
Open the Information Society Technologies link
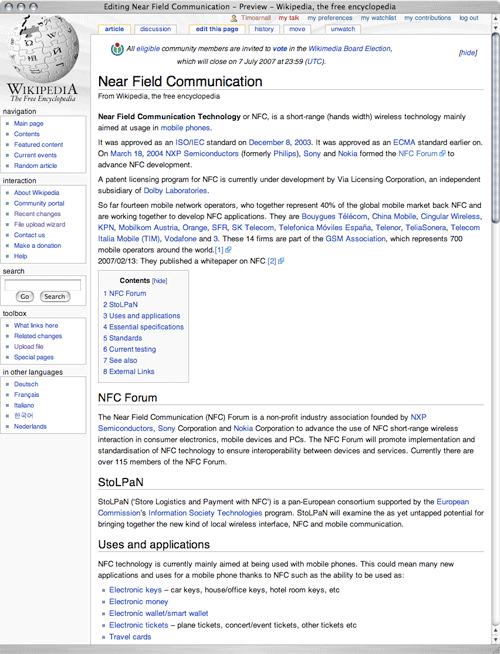click(x=205, y=513)
